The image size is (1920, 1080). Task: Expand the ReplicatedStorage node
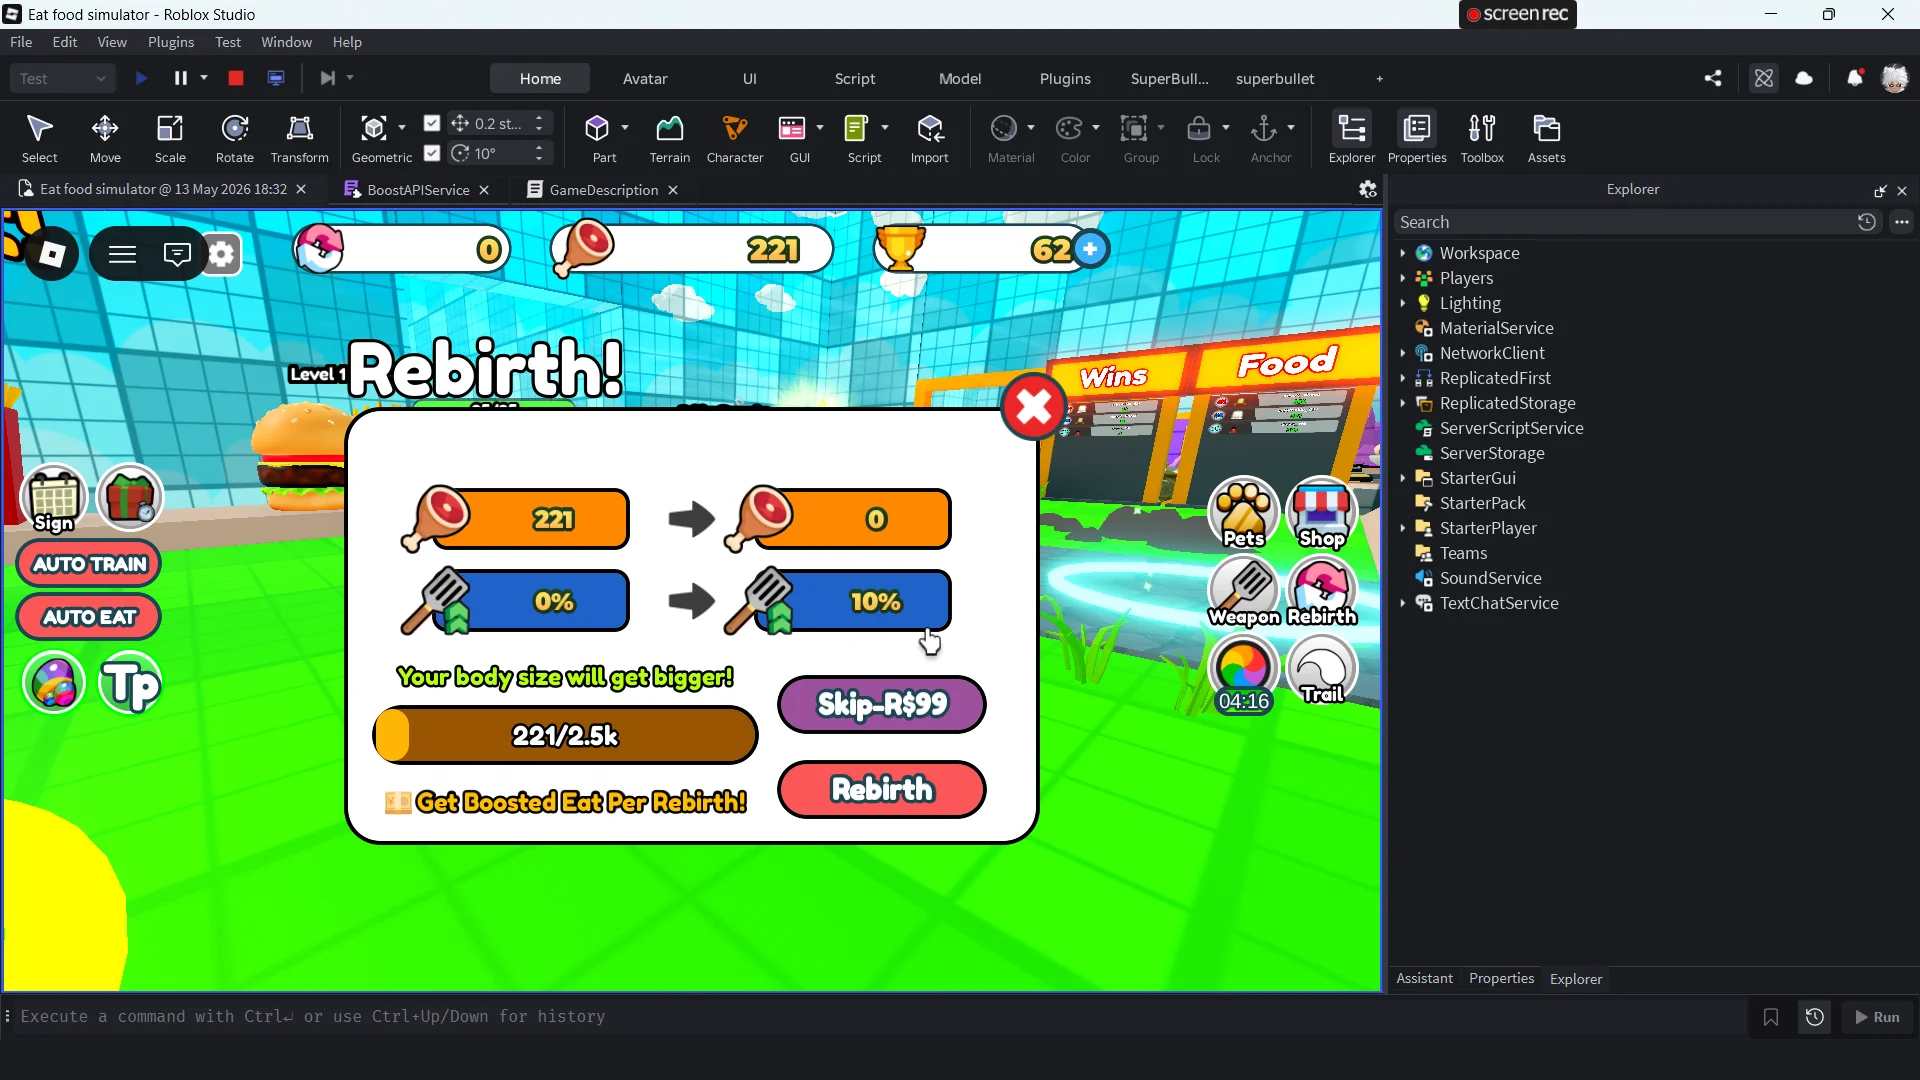(1403, 403)
